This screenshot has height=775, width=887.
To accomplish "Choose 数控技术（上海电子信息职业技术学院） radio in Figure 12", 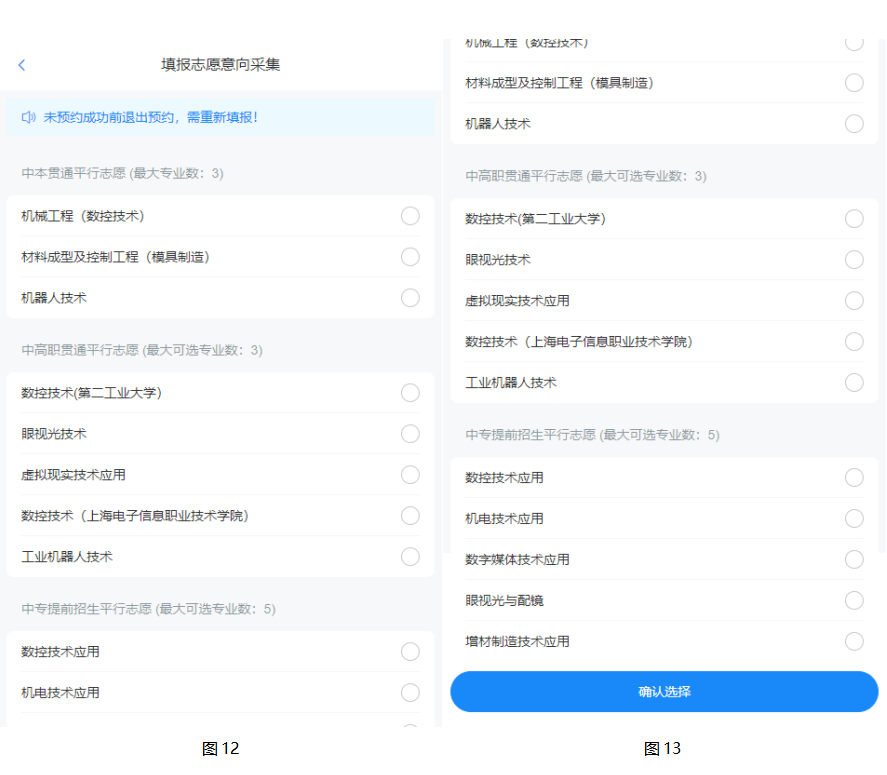I will [x=410, y=516].
